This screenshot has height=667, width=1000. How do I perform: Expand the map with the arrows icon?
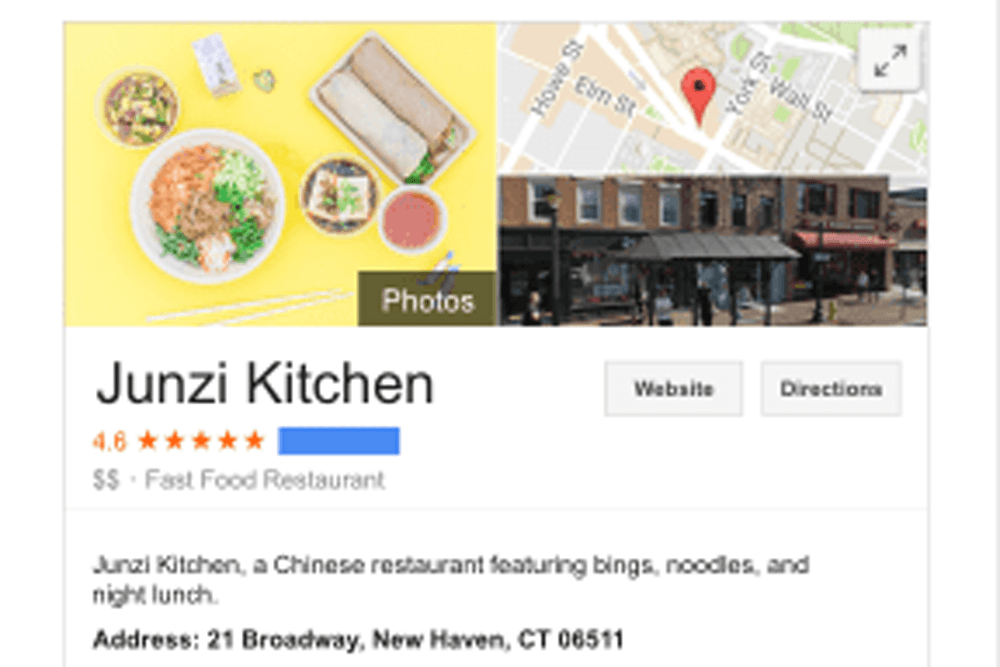890,60
